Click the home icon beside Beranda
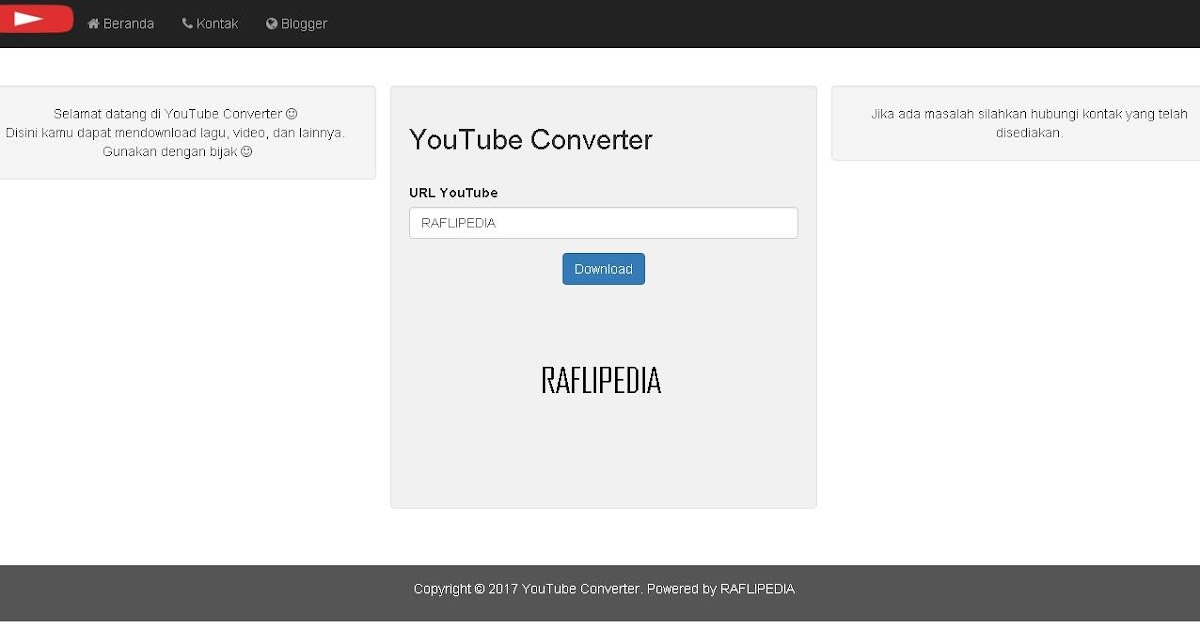Screen dimensions: 1200x630 click(94, 23)
